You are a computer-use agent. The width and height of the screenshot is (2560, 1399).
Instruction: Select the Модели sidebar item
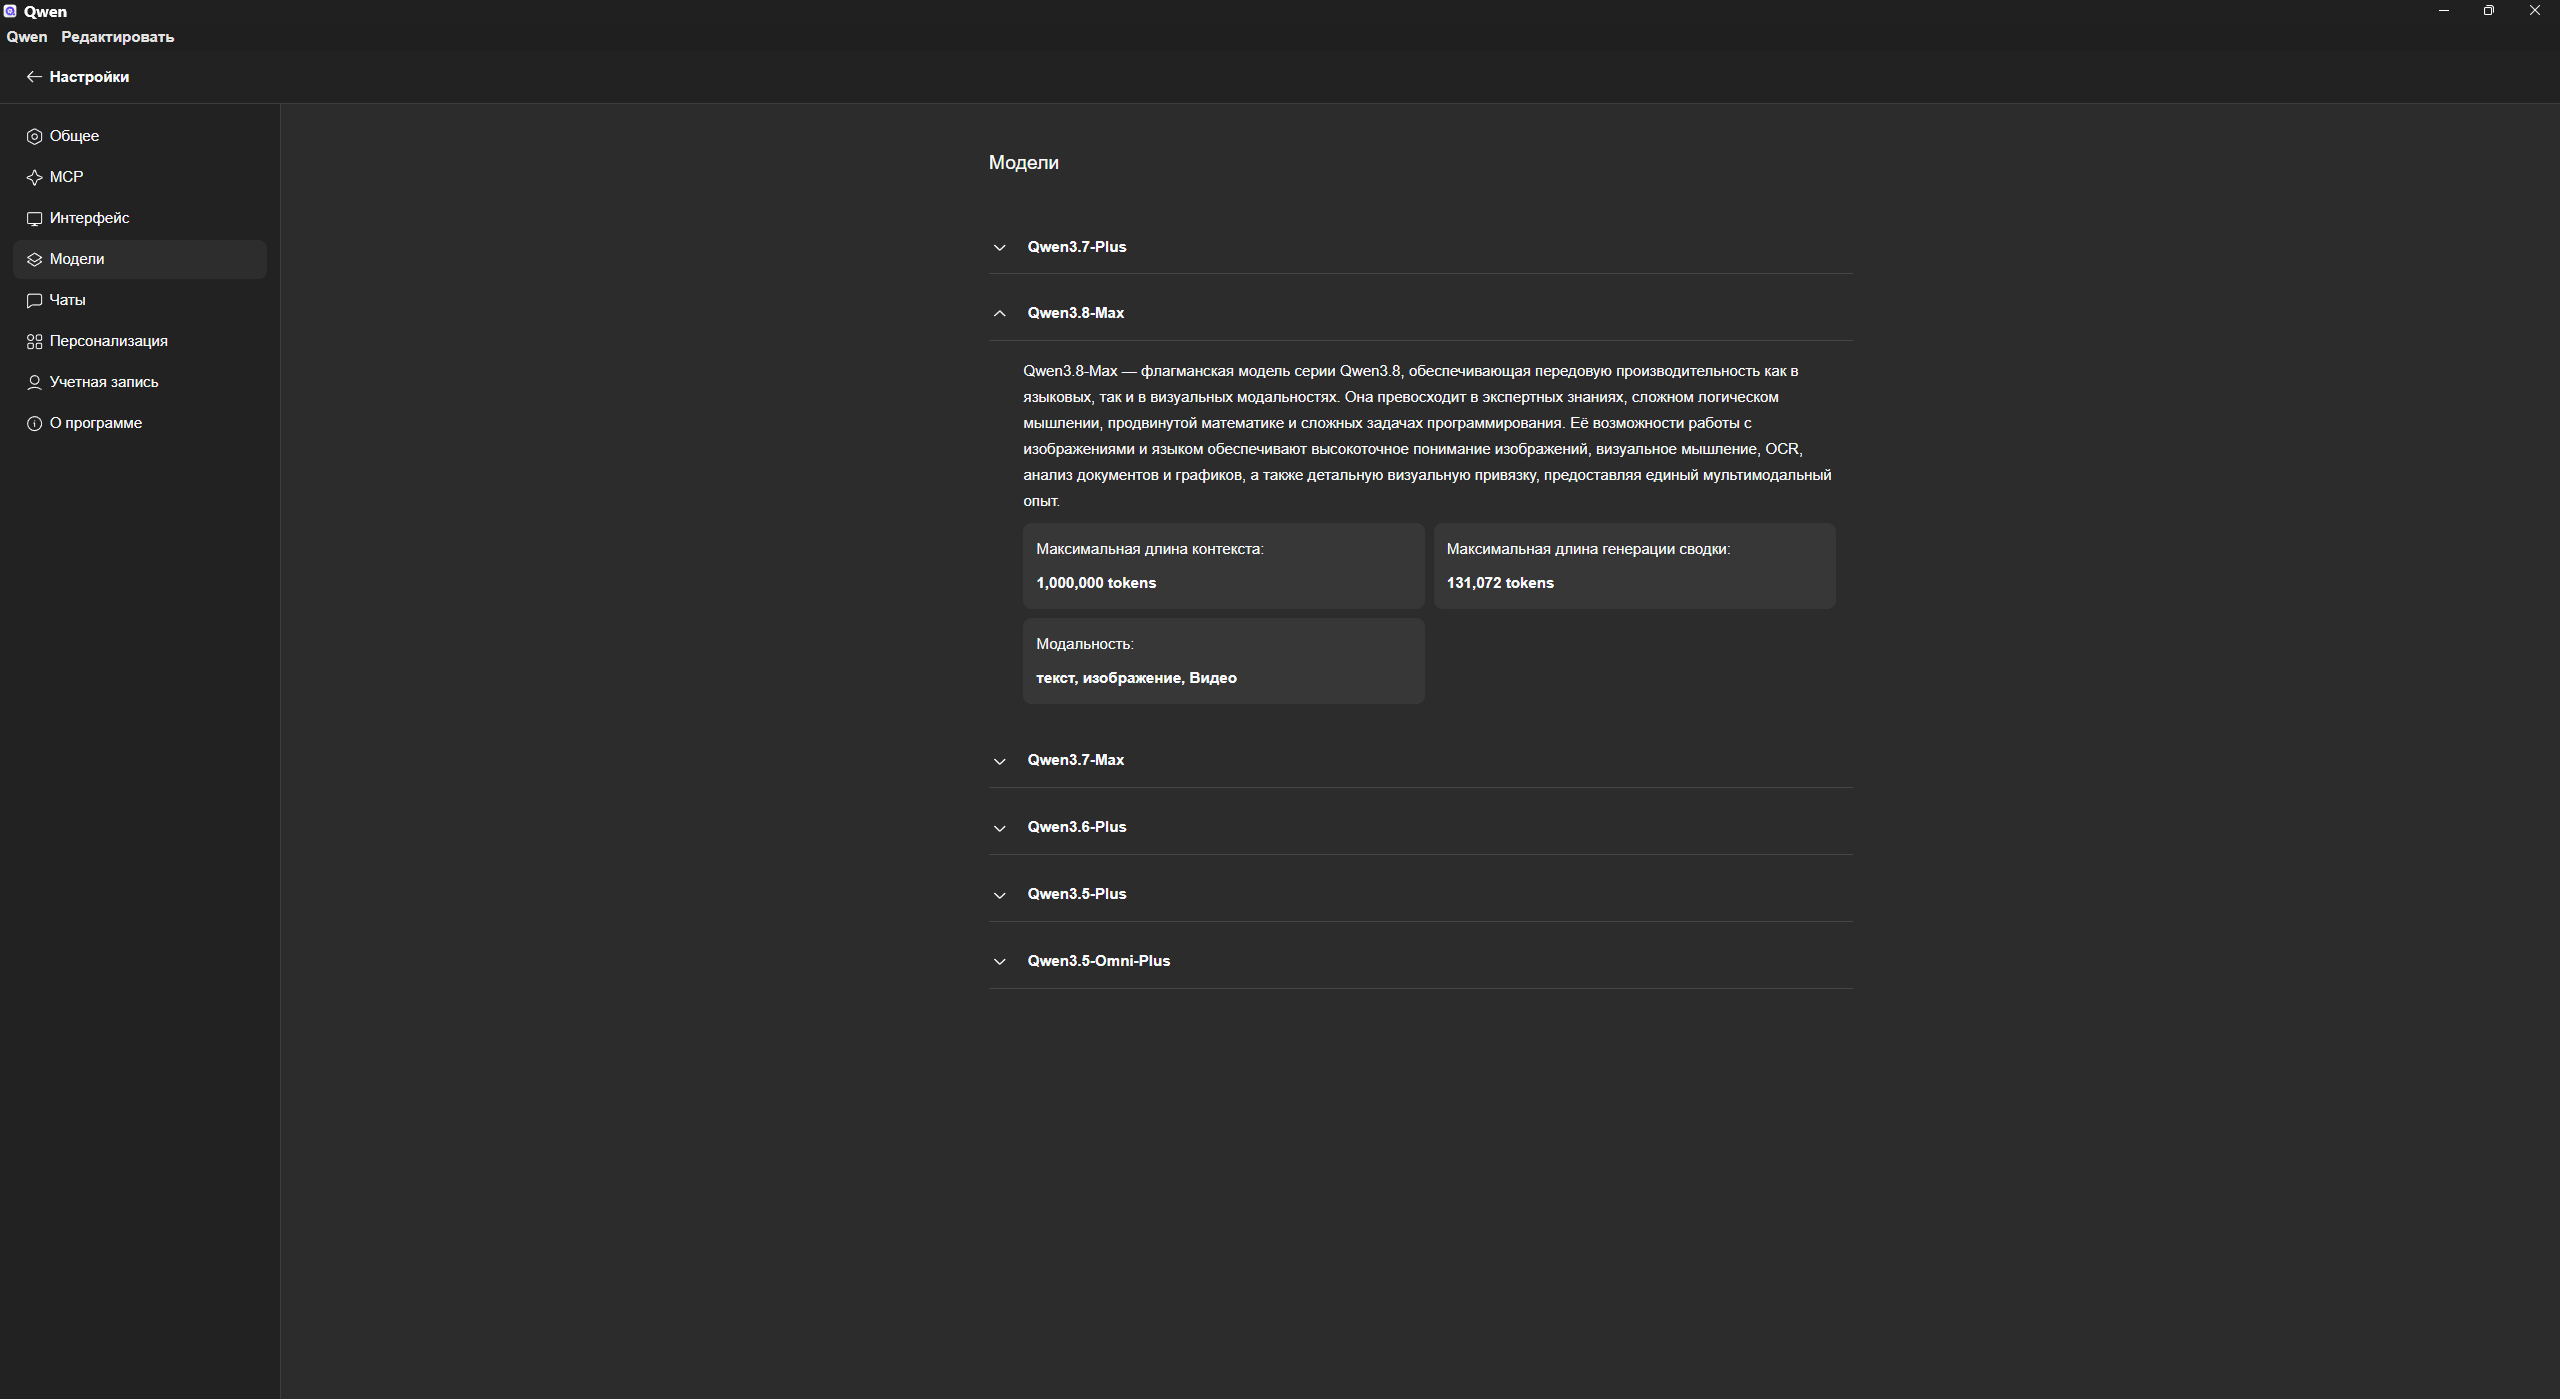pyautogui.click(x=140, y=259)
